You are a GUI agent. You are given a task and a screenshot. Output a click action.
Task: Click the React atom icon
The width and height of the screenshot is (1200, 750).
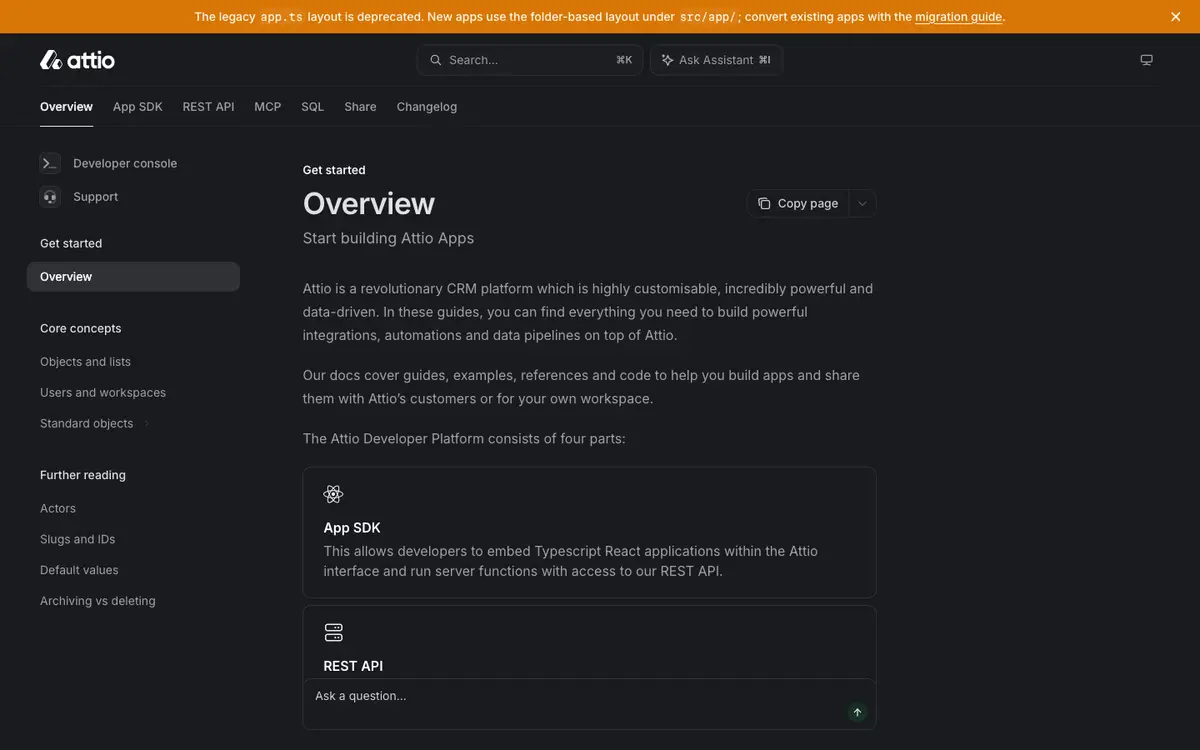[334, 494]
